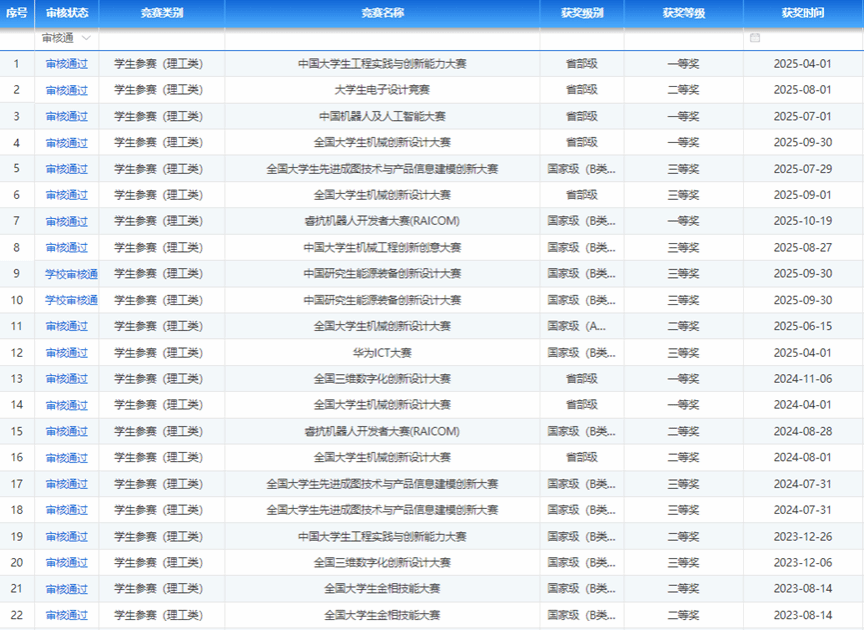Click the 获奖级别 filter input field
The width and height of the screenshot is (864, 630).
coord(582,38)
